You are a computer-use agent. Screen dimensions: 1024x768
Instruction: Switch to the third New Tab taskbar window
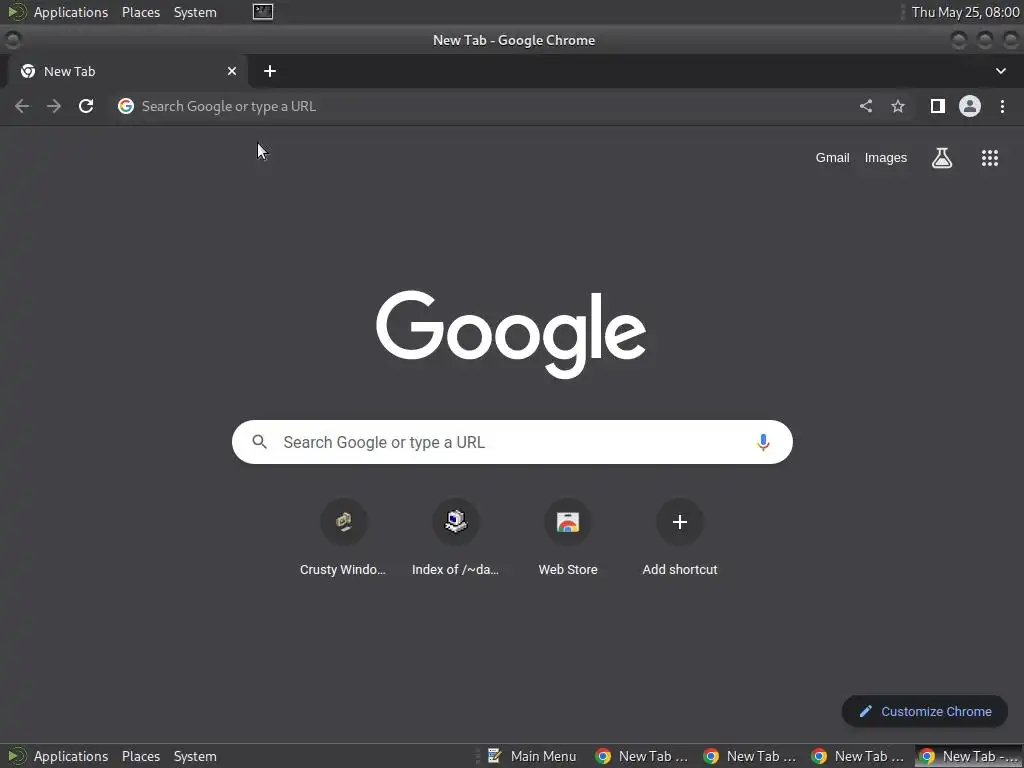click(857, 756)
